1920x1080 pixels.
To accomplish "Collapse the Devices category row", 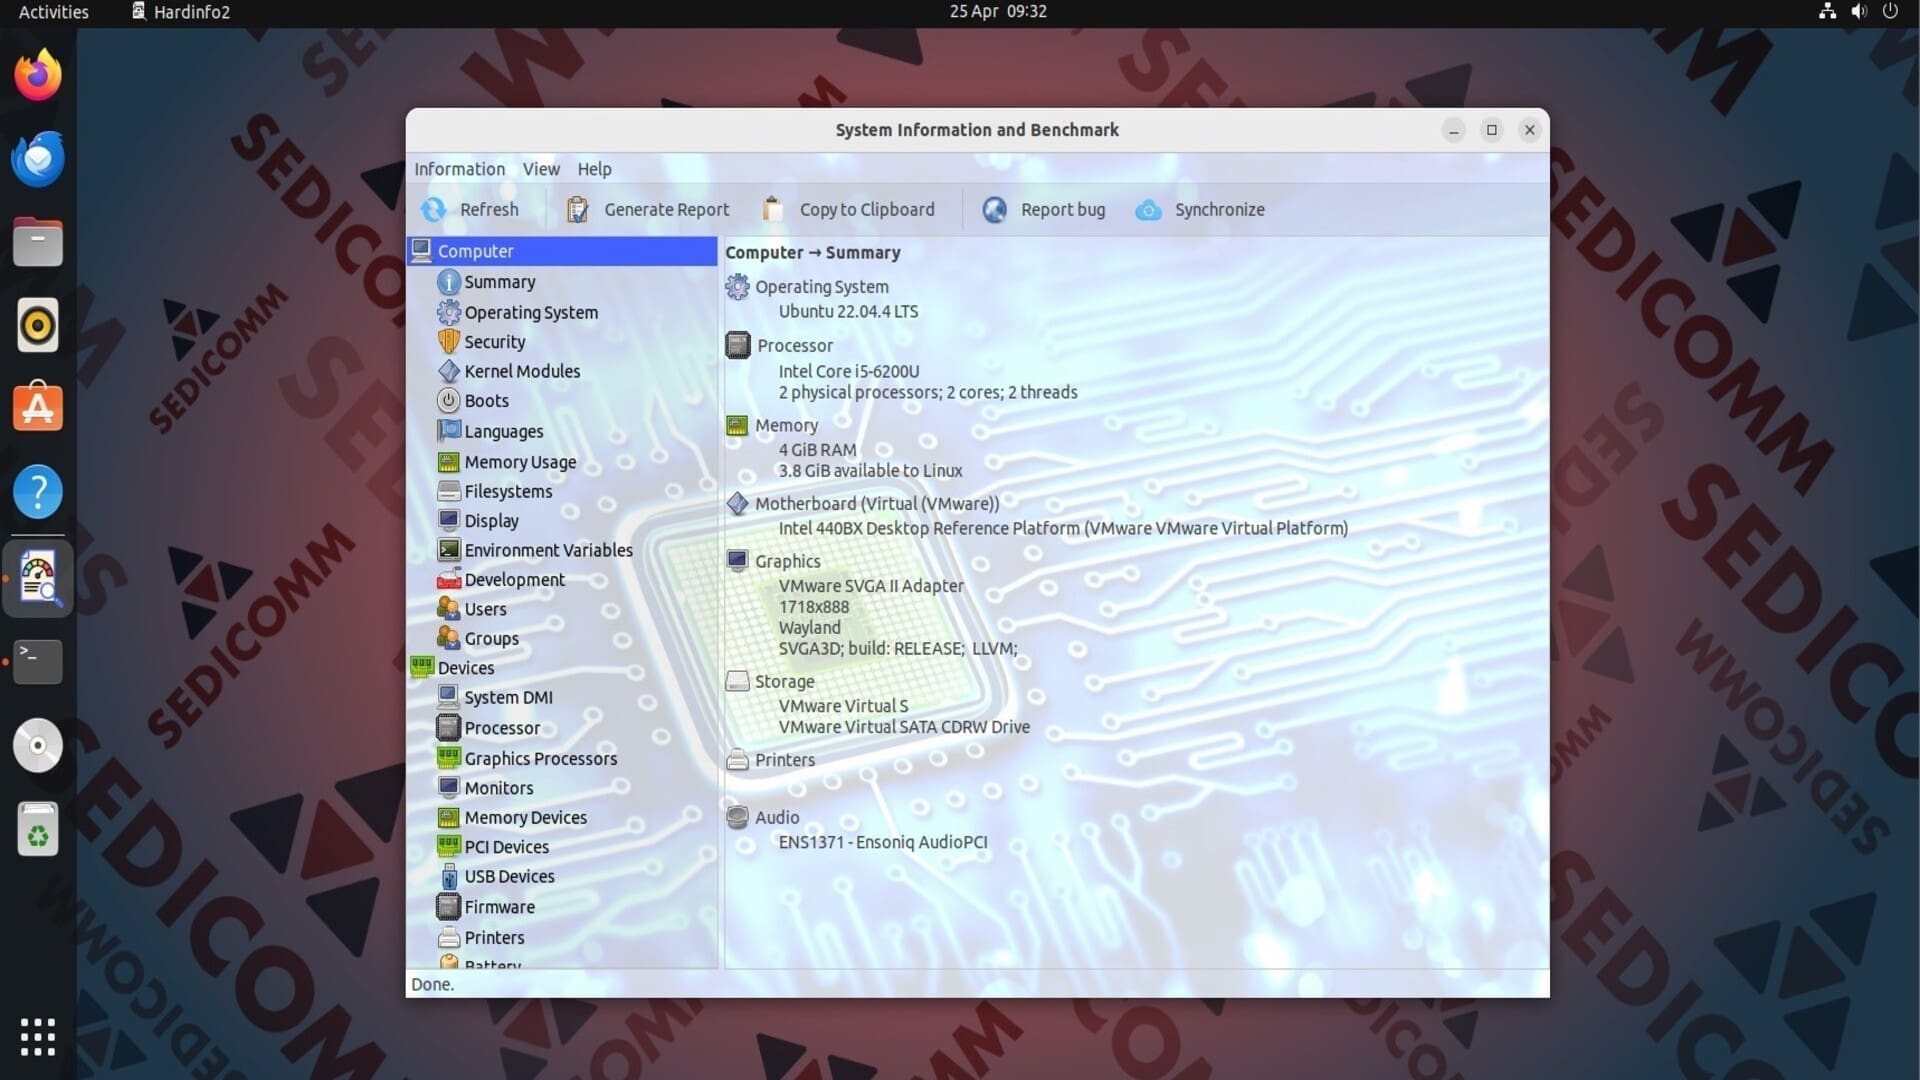I will 465,668.
